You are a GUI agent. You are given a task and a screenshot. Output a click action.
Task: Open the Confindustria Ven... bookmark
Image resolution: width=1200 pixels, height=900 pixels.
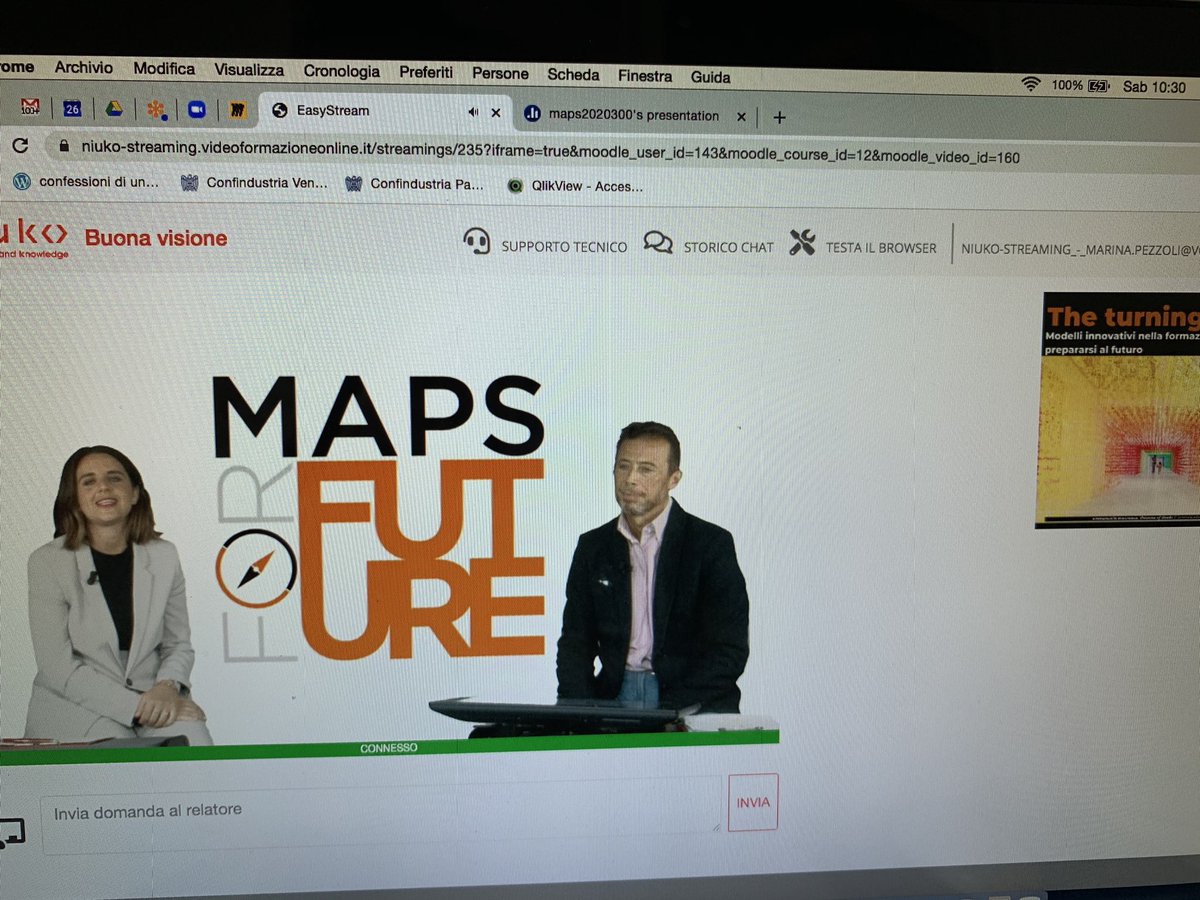click(254, 183)
